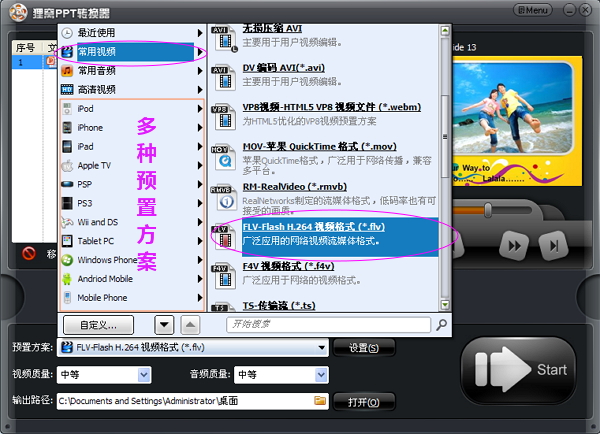Select RM-RealVideo (*.rmvb) format
The height and width of the screenshot is (434, 600).
coord(295,187)
